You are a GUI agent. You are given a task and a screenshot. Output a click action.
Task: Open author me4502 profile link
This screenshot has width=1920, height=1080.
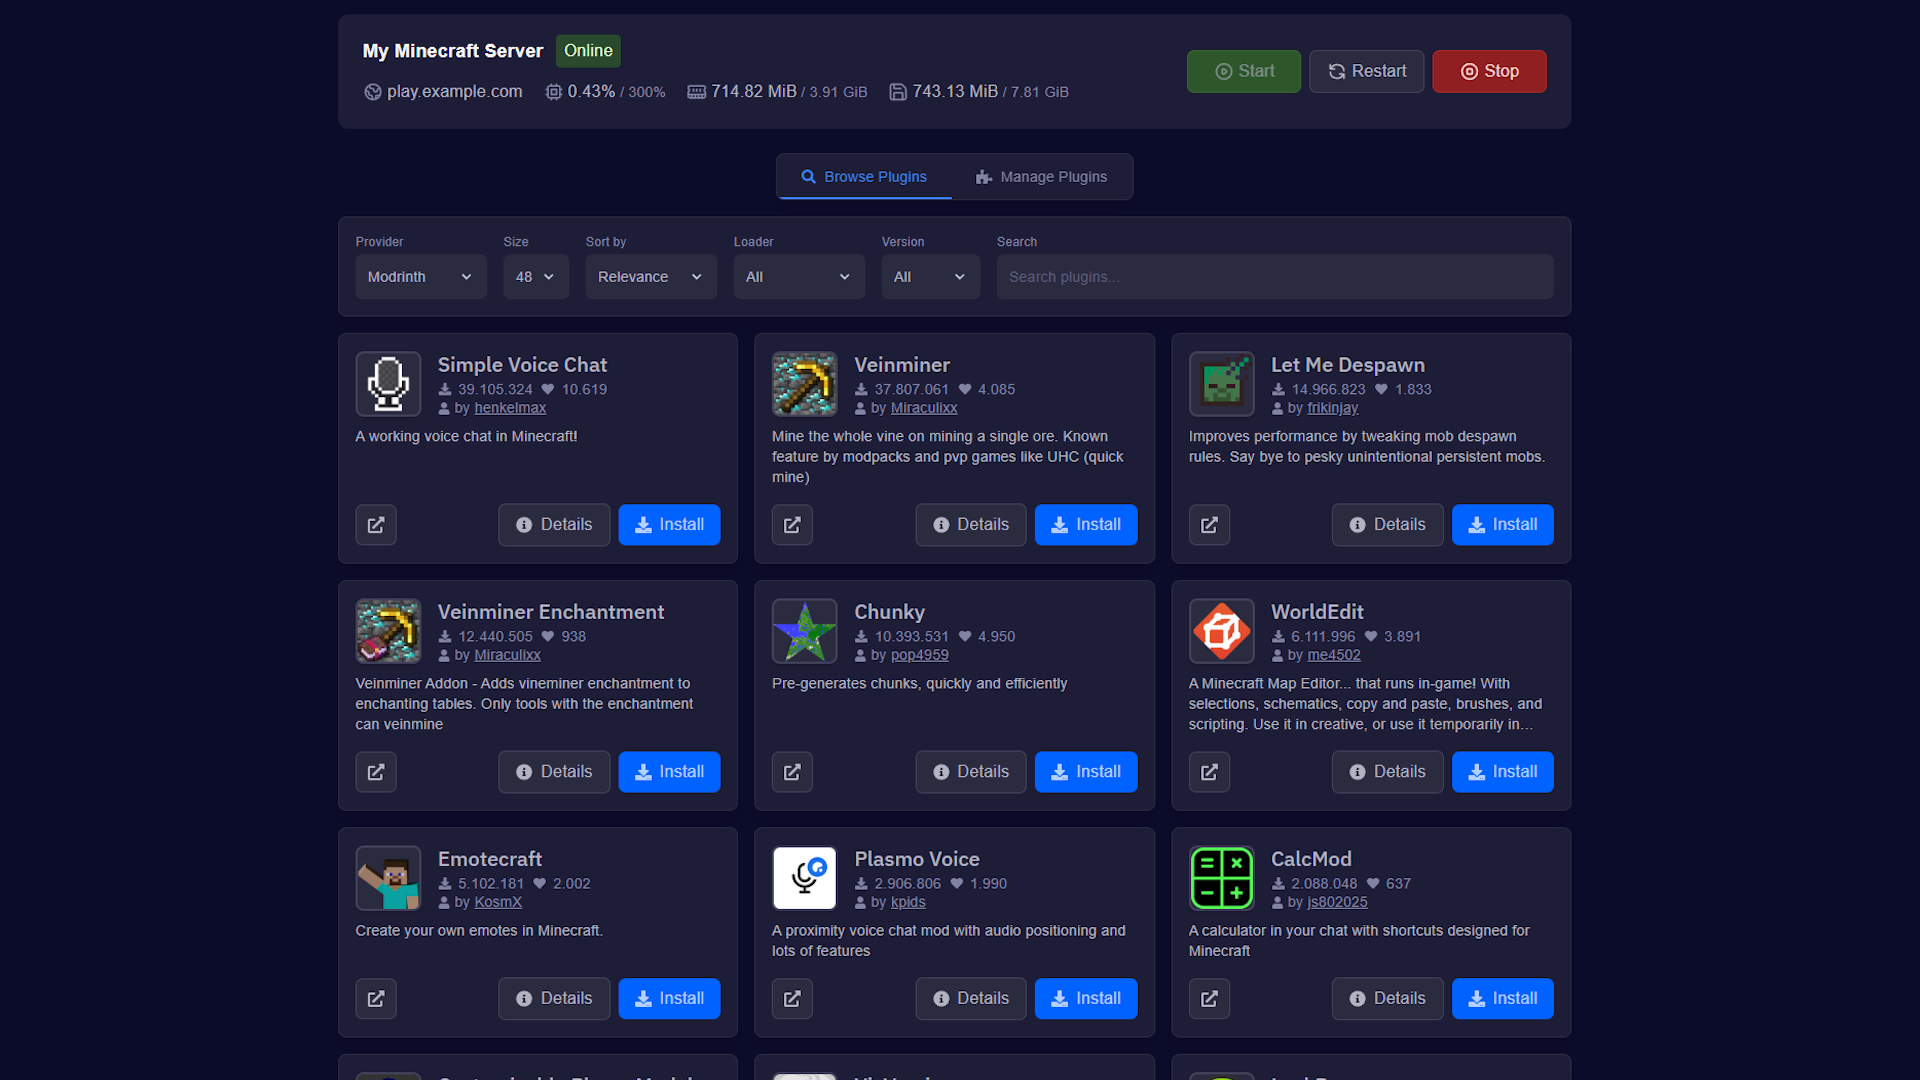1334,655
